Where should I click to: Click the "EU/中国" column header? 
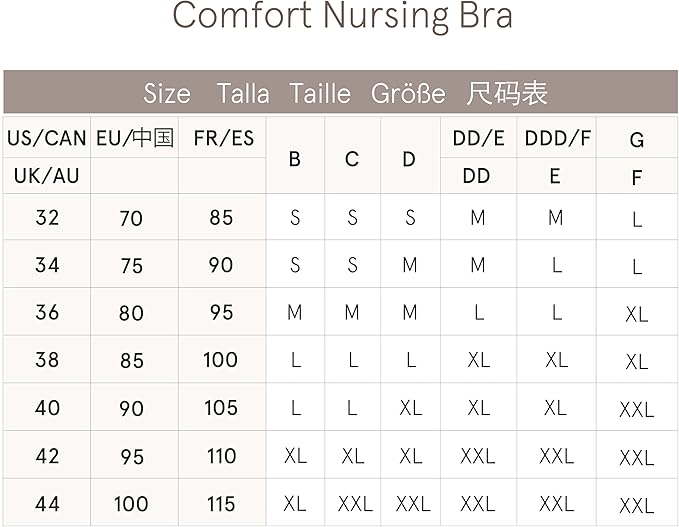click(134, 138)
